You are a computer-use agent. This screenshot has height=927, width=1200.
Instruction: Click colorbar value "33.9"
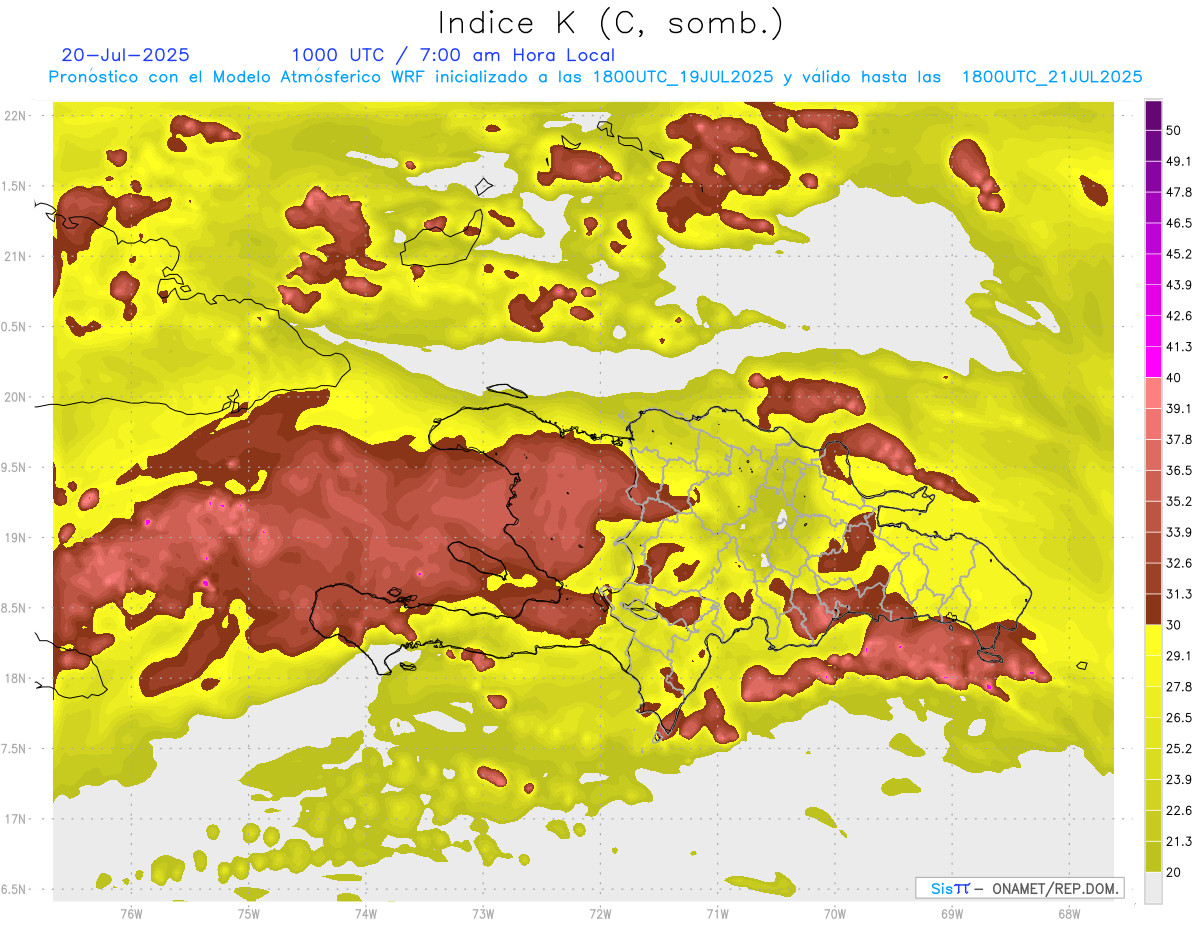(x=1179, y=532)
